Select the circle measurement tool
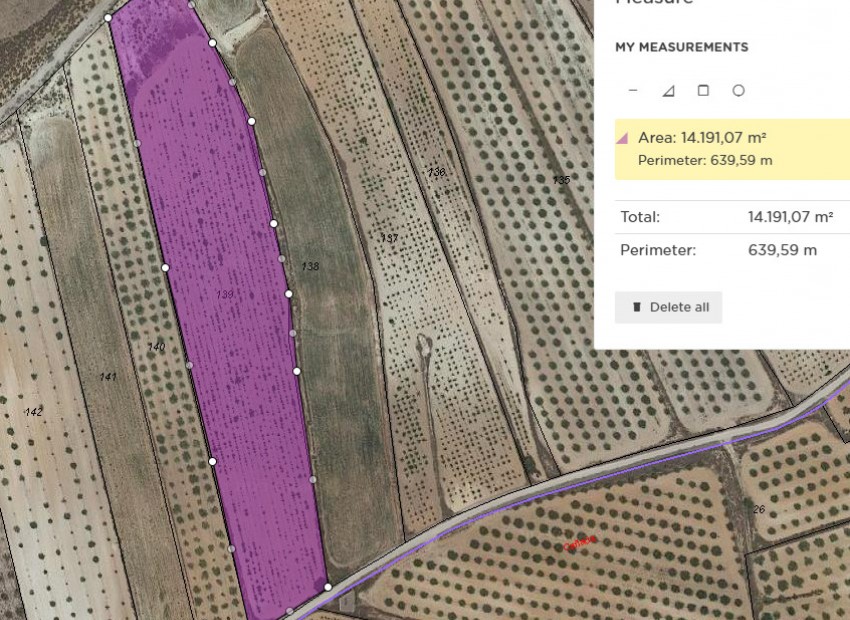The width and height of the screenshot is (850, 620). (x=739, y=89)
